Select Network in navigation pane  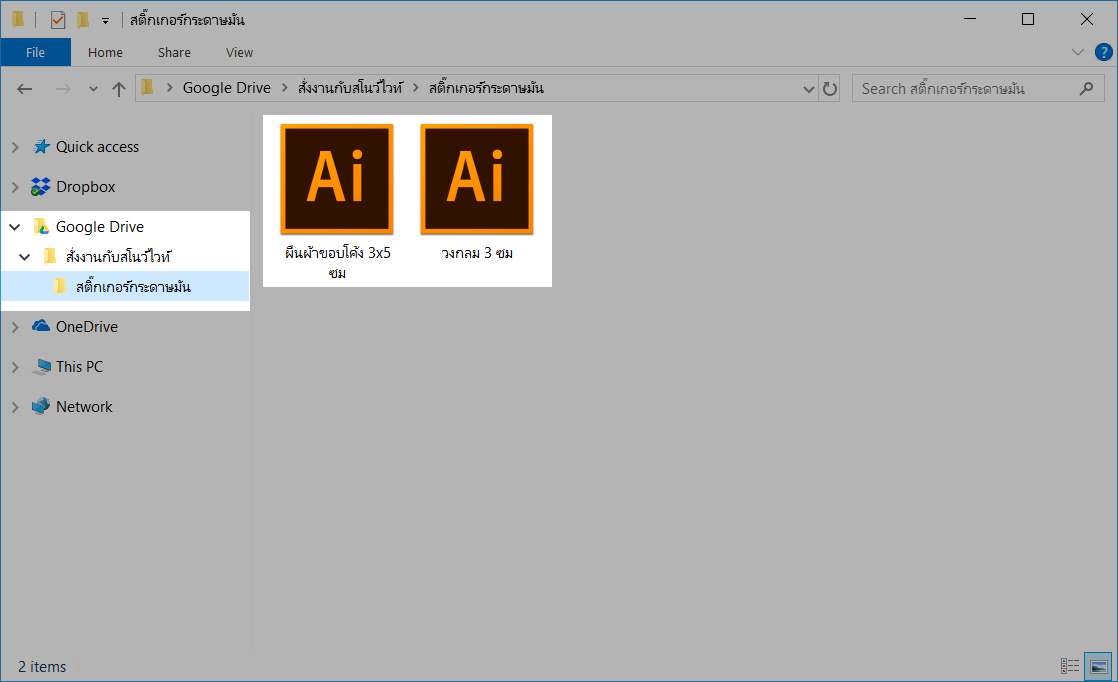point(84,406)
